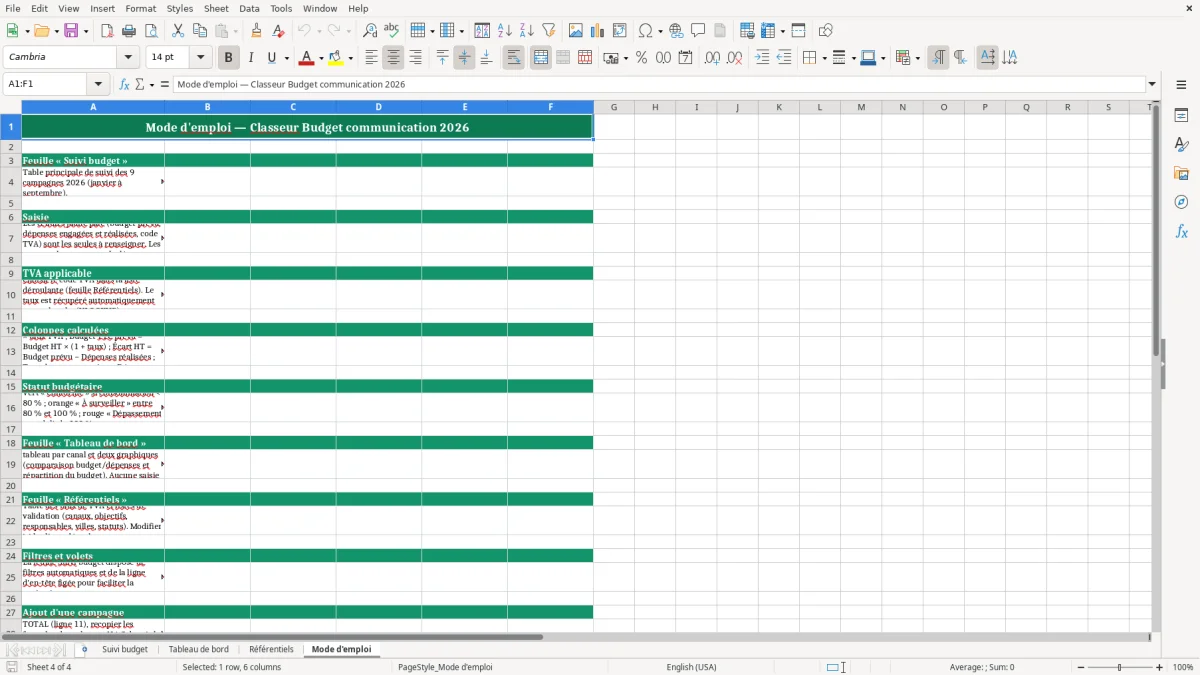Viewport: 1200px width, 675px height.
Task: Format cells as date
Action: pos(686,58)
